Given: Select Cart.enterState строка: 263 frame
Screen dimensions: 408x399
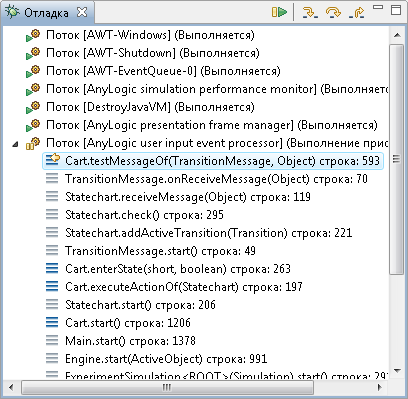Looking at the screenshot, I should pos(178,269).
